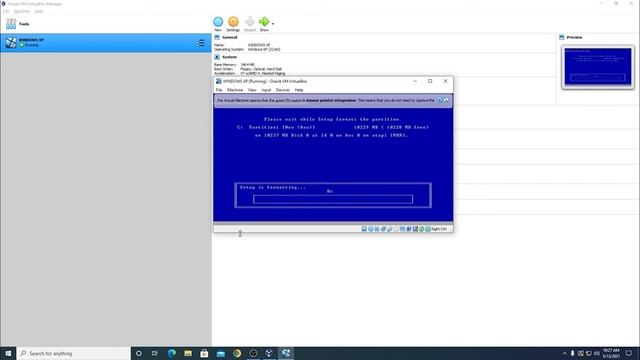Click the formatting progress bar in VM screen
Image resolution: width=640 pixels, height=360 pixels.
[x=333, y=199]
